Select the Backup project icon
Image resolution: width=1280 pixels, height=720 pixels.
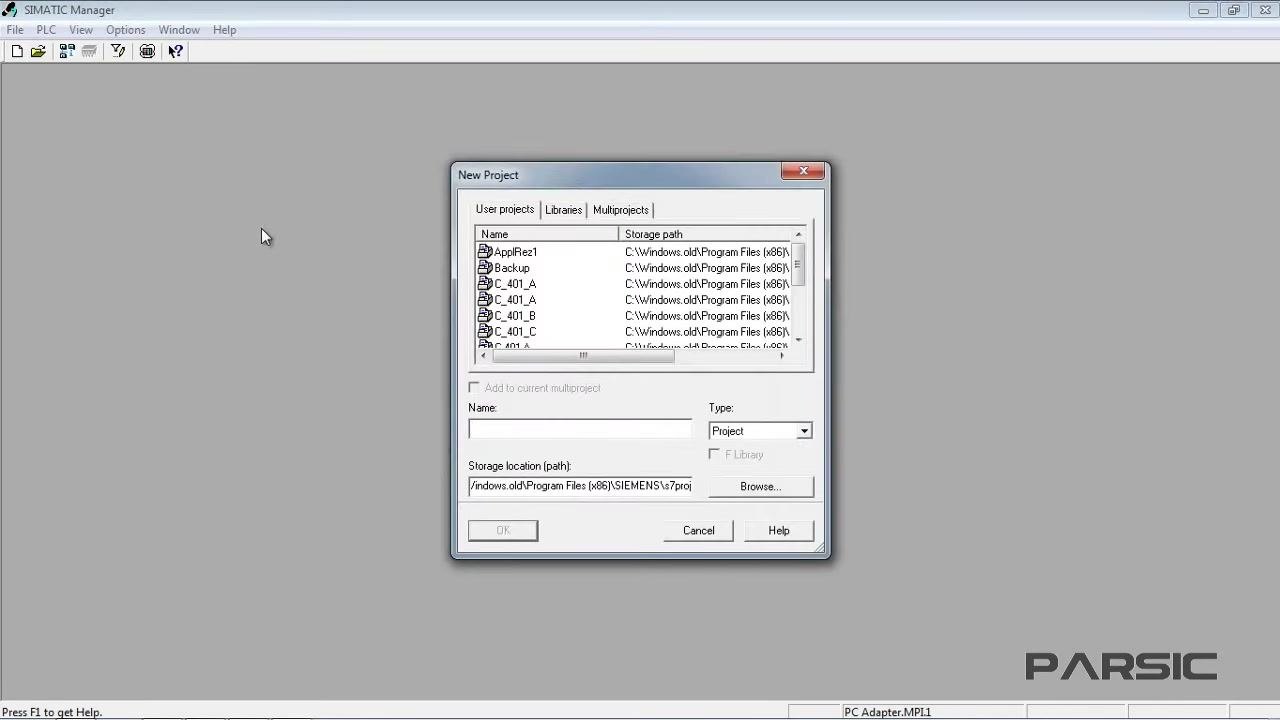pos(485,268)
